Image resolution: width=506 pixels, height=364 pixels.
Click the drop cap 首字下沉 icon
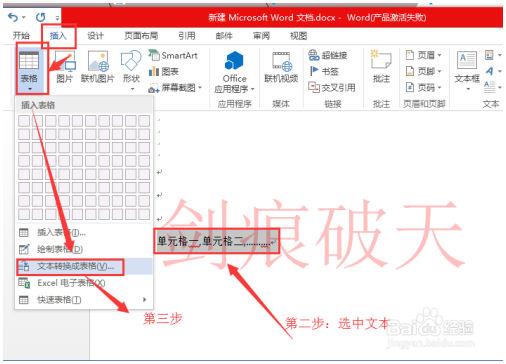pyautogui.click(x=489, y=86)
